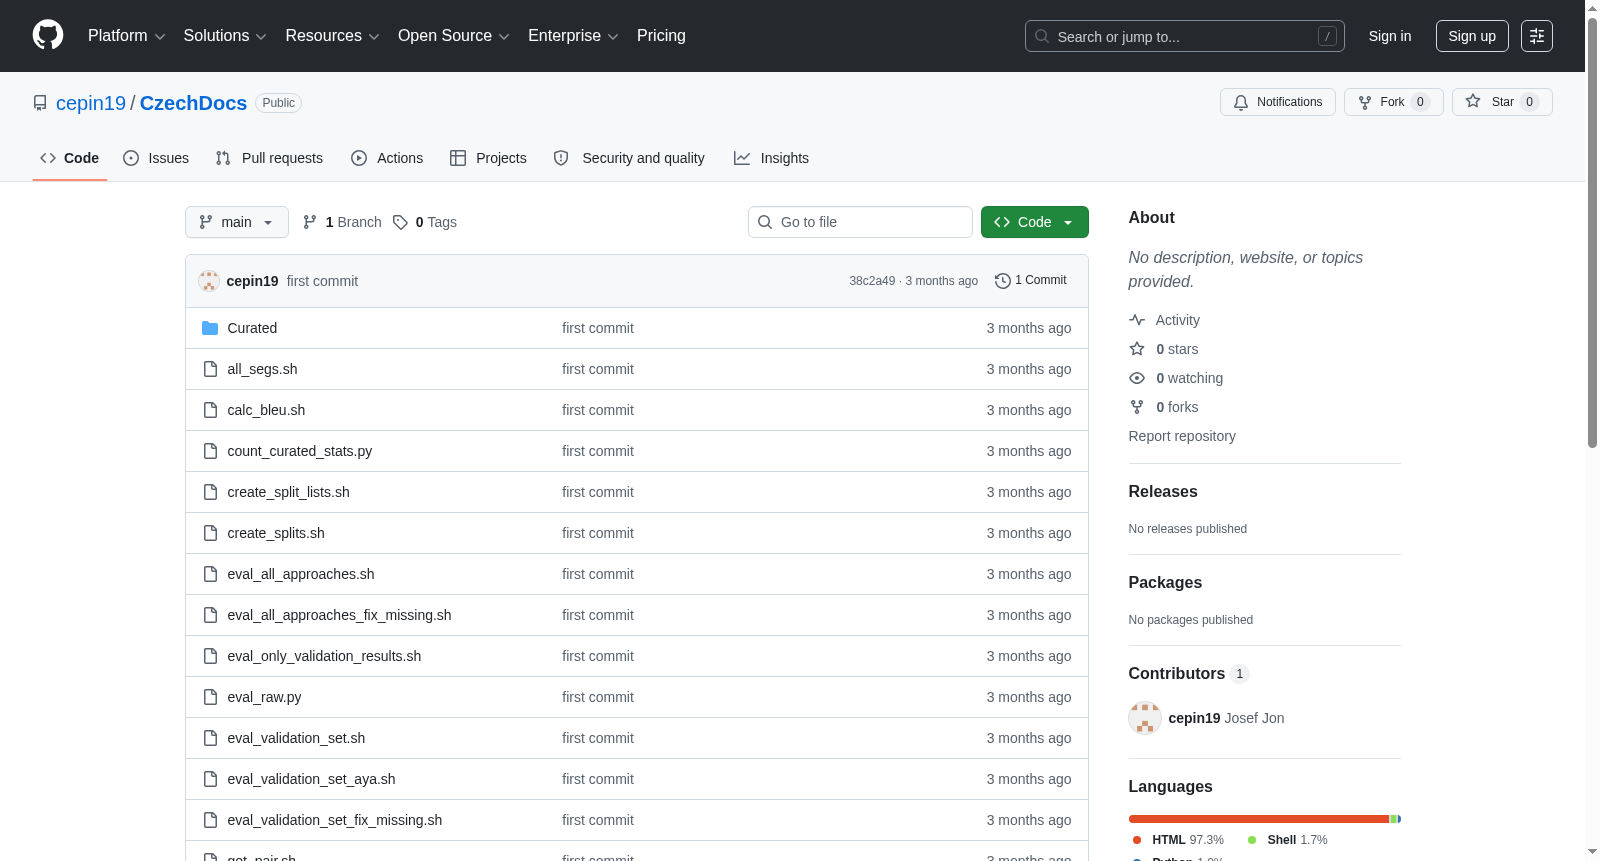Click the eye icon beside 0 watching

click(x=1137, y=378)
